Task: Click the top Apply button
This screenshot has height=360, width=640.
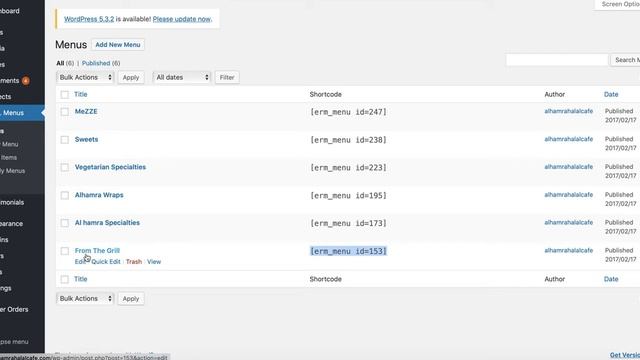Action: pos(131,77)
